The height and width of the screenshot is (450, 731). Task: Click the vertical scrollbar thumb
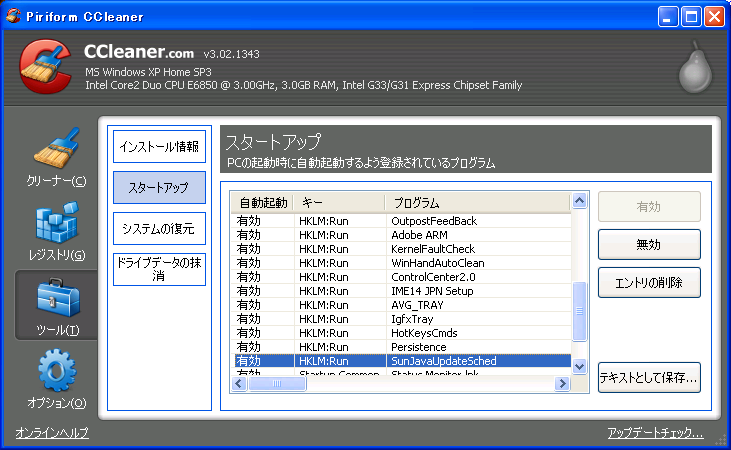[579, 311]
